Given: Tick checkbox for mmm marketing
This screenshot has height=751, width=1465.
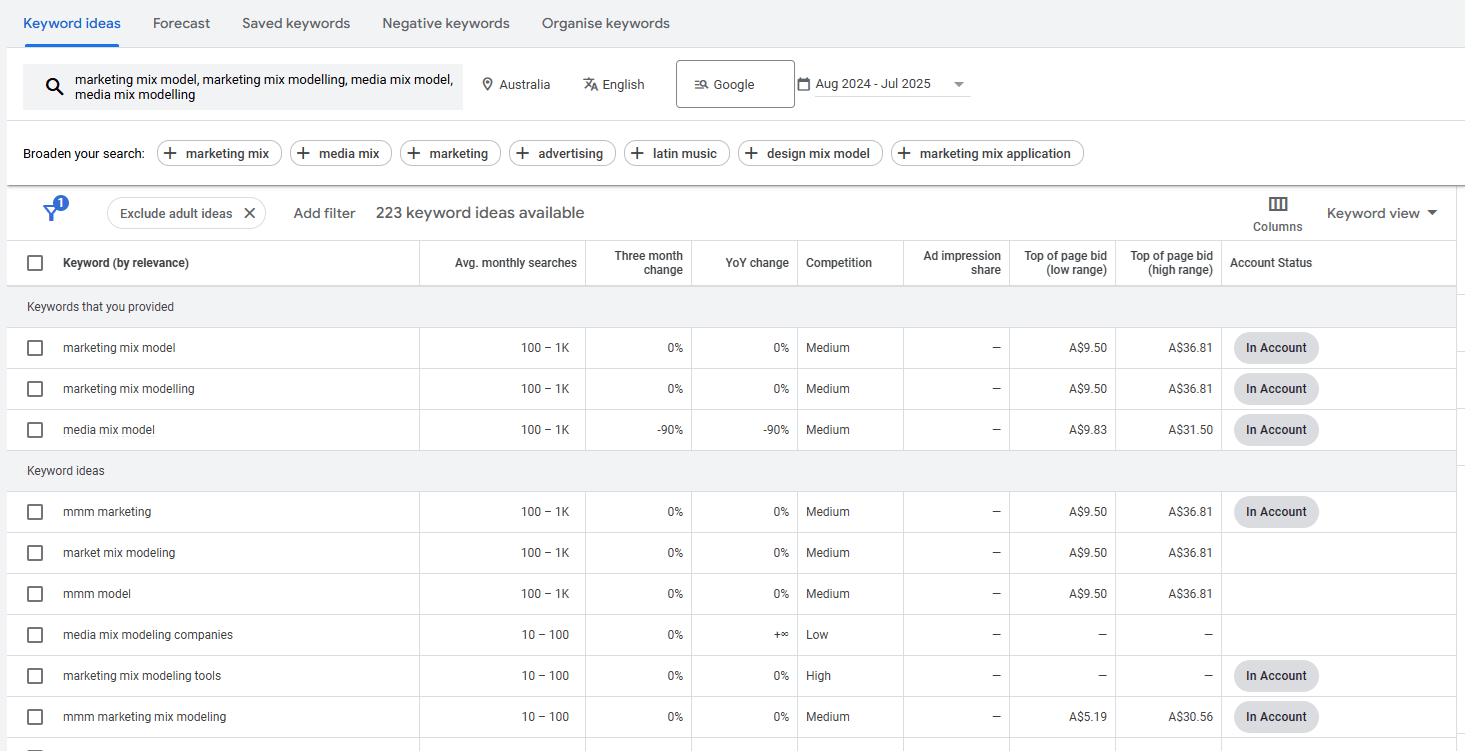Looking at the screenshot, I should click(35, 512).
